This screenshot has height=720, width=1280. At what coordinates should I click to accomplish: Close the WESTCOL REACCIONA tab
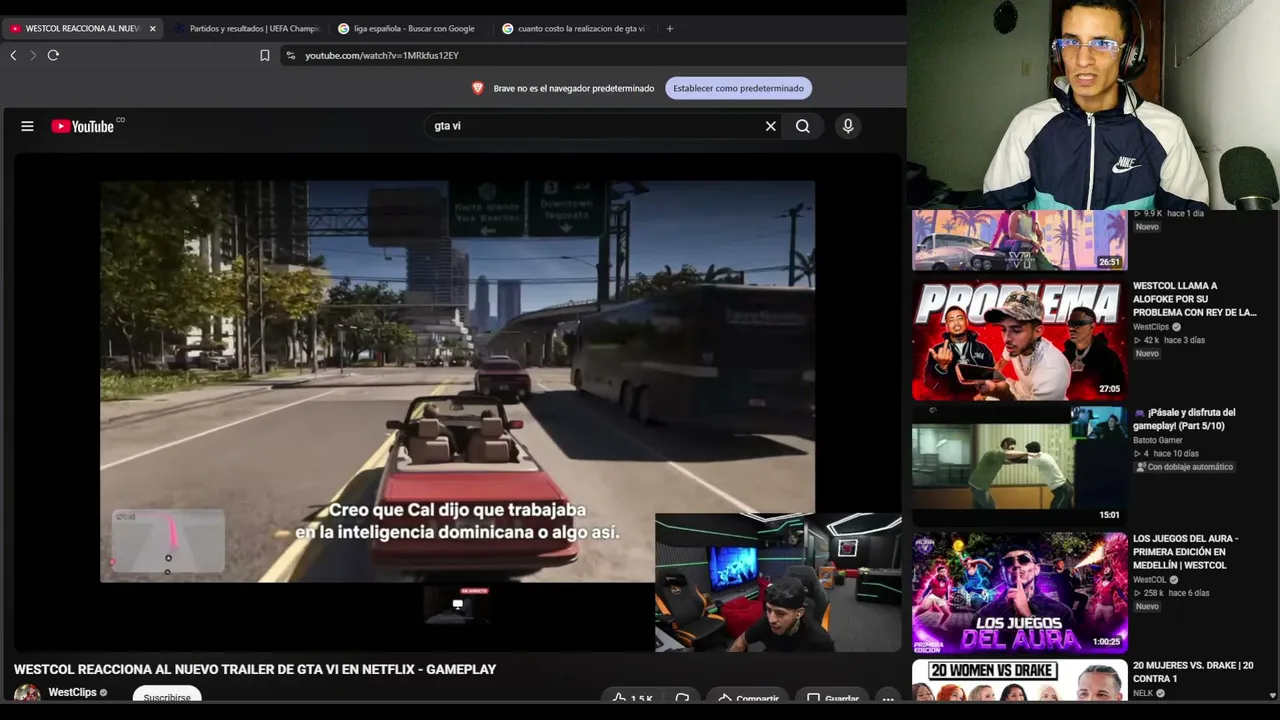point(152,28)
